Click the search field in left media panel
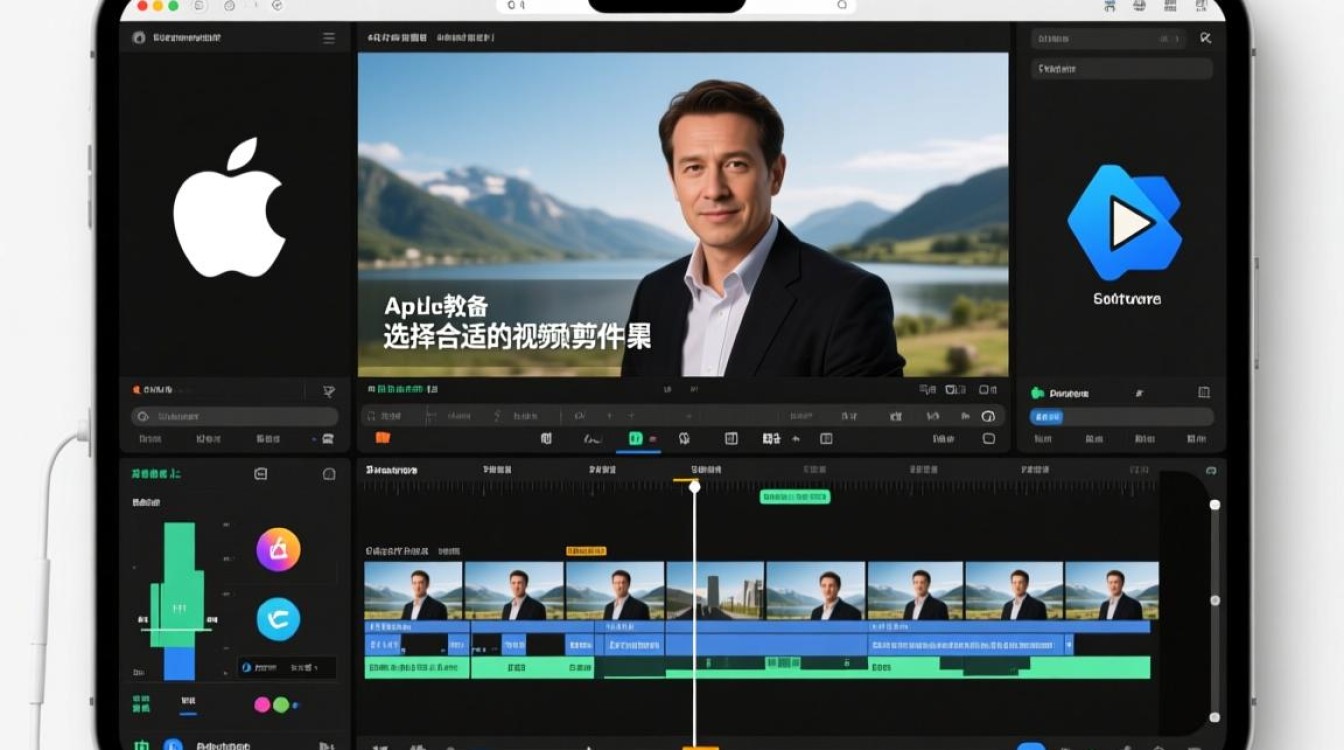Screen dimensions: 1344x750 point(235,416)
